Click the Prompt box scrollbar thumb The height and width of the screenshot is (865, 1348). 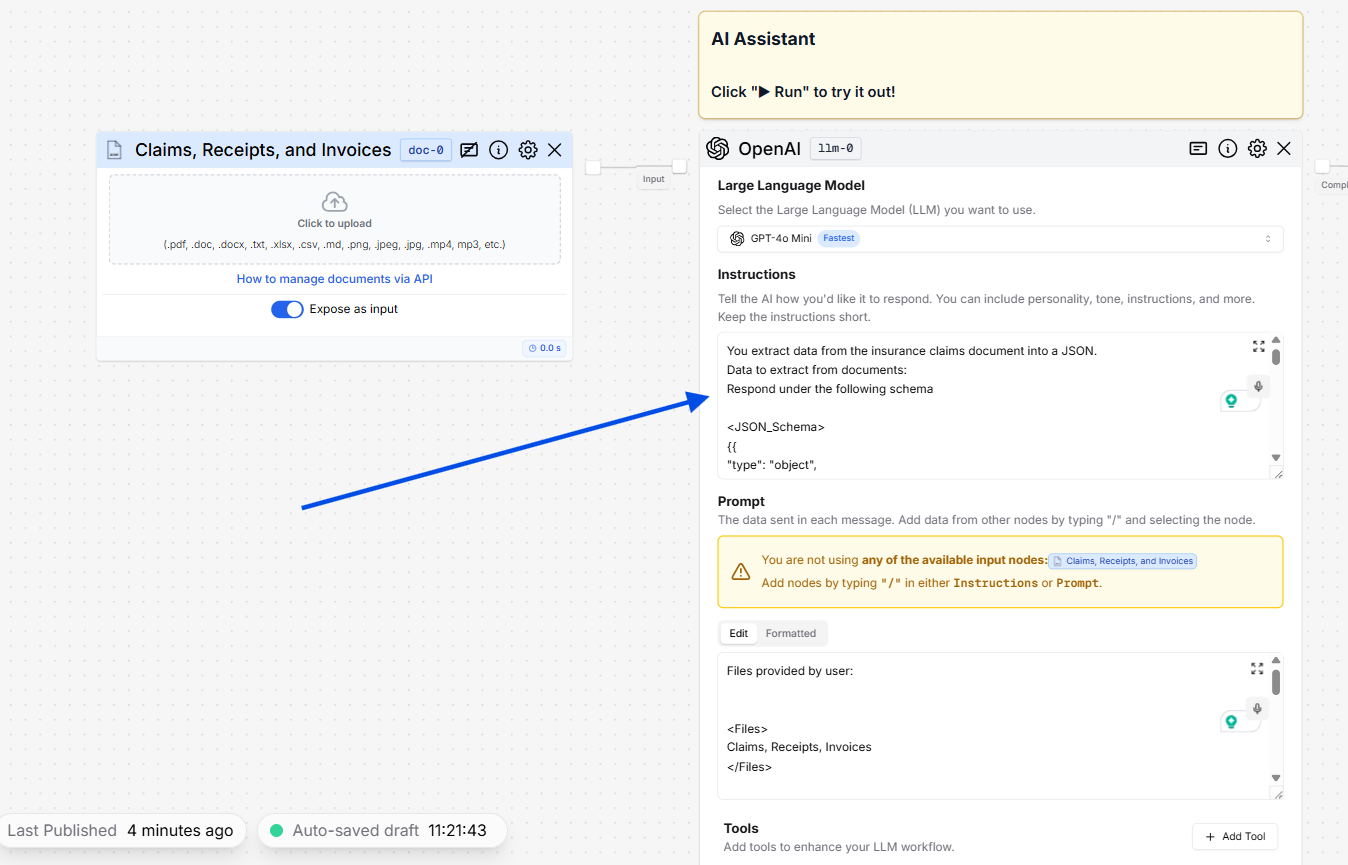[1276, 682]
